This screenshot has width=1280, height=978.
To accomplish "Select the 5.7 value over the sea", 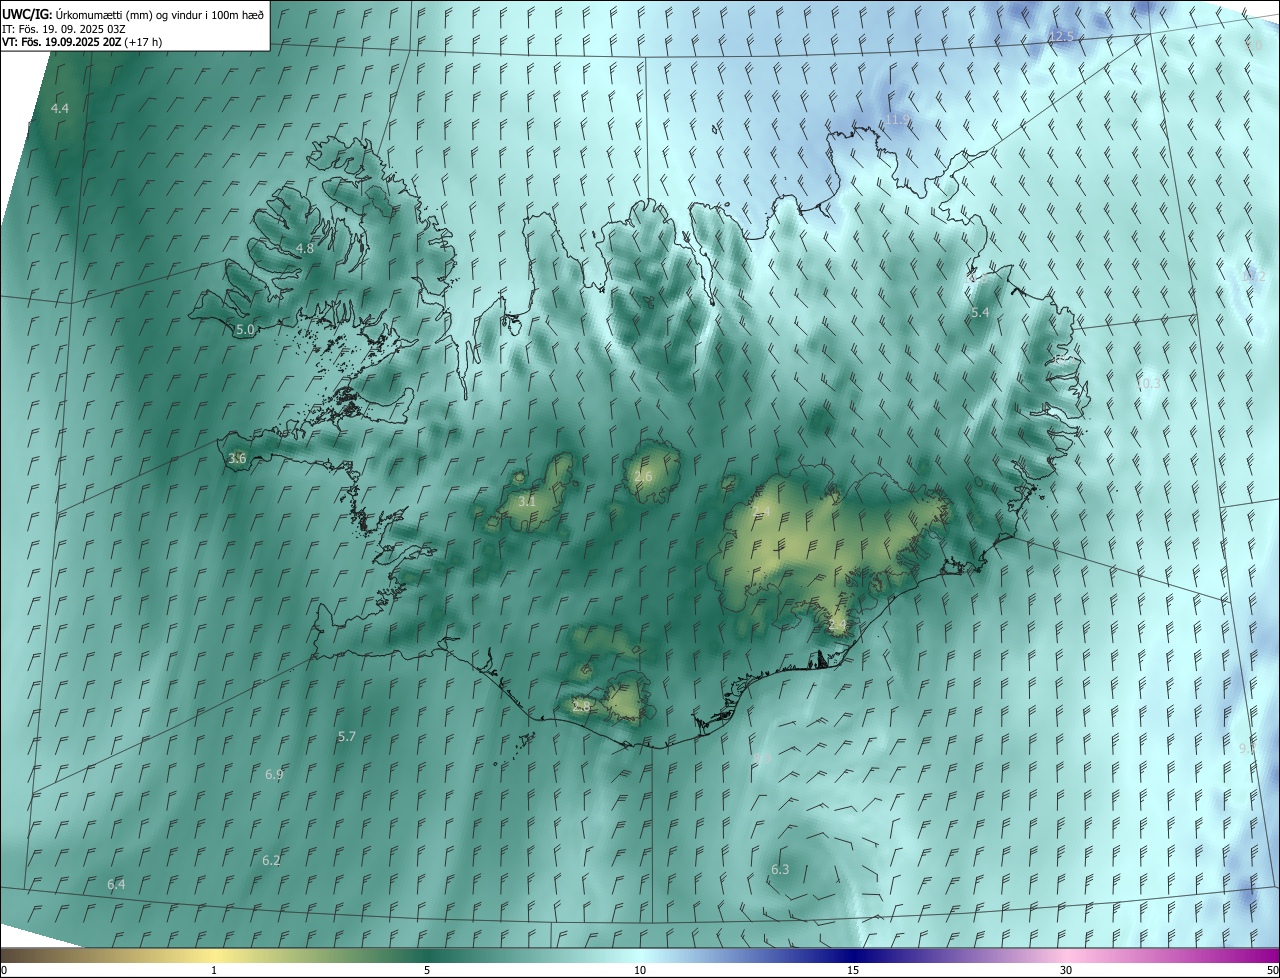I will pyautogui.click(x=347, y=736).
